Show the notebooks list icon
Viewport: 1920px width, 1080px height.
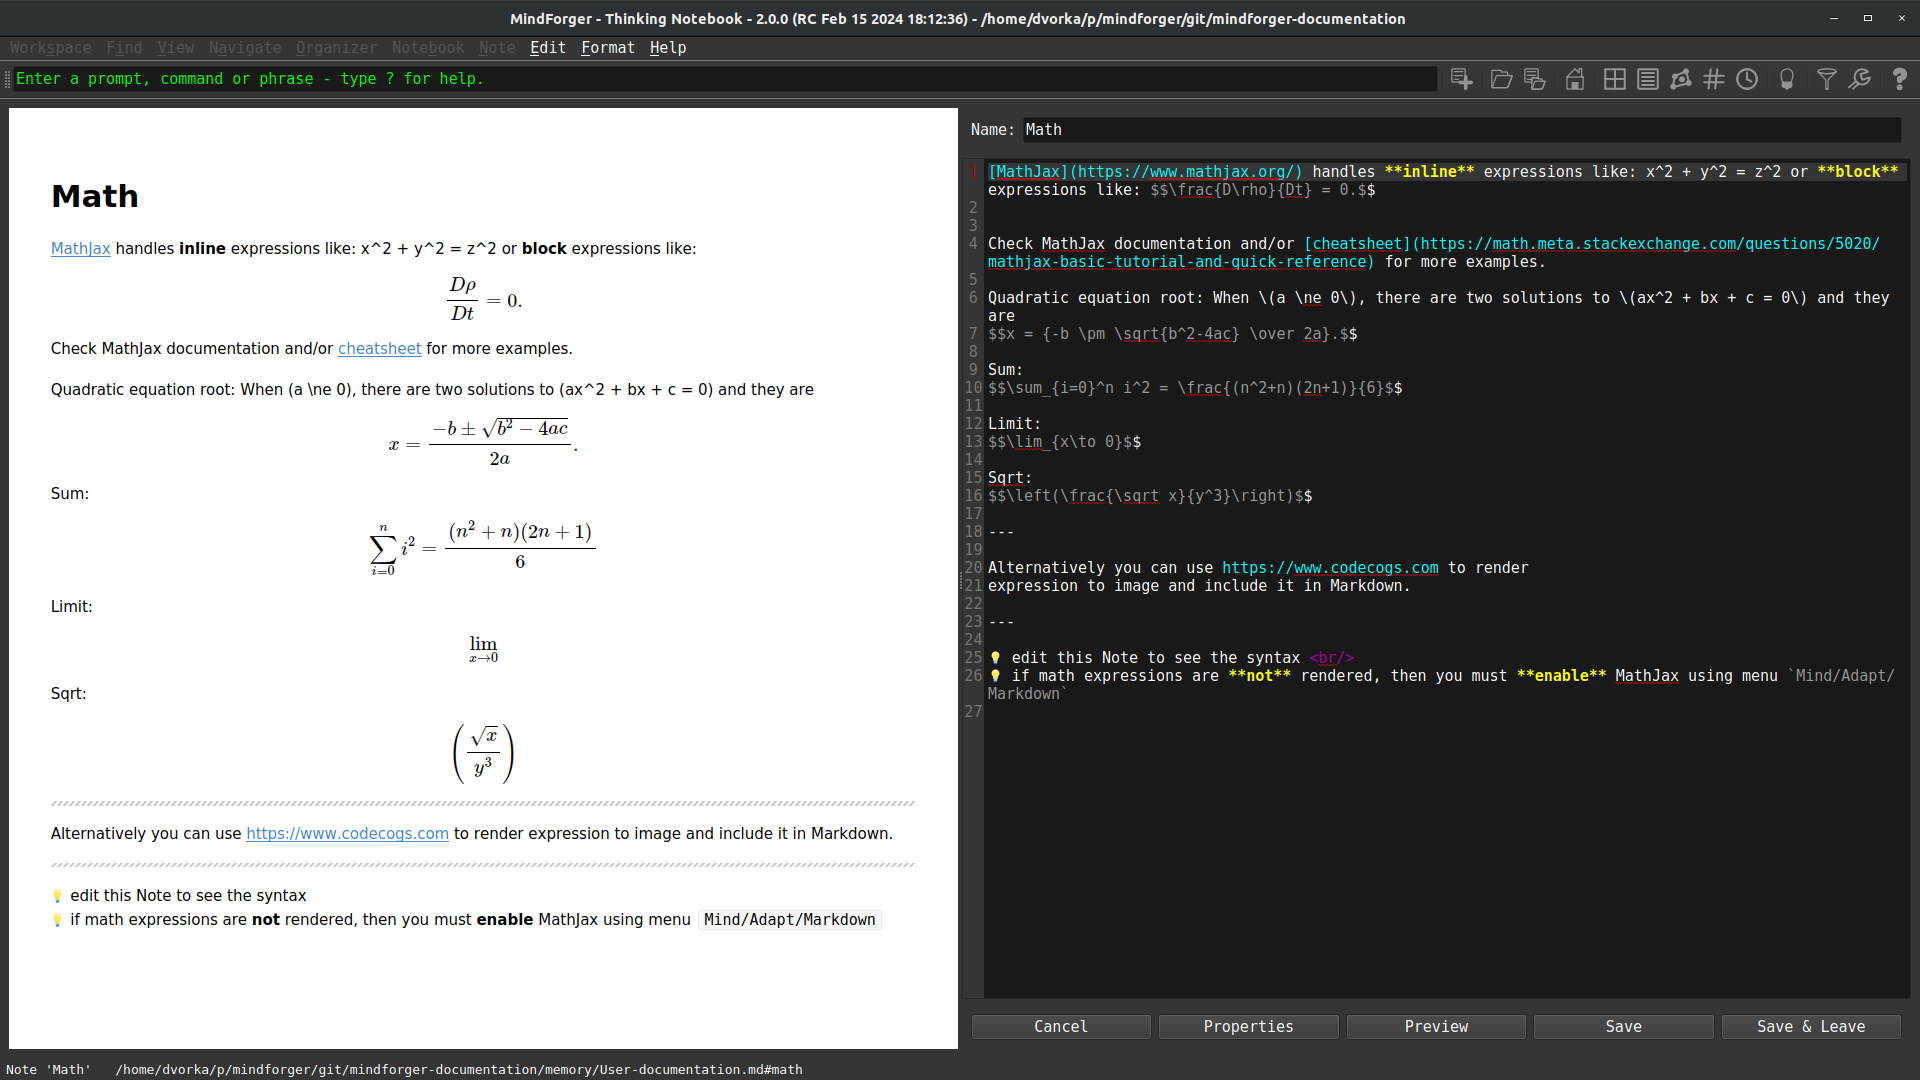pyautogui.click(x=1648, y=79)
